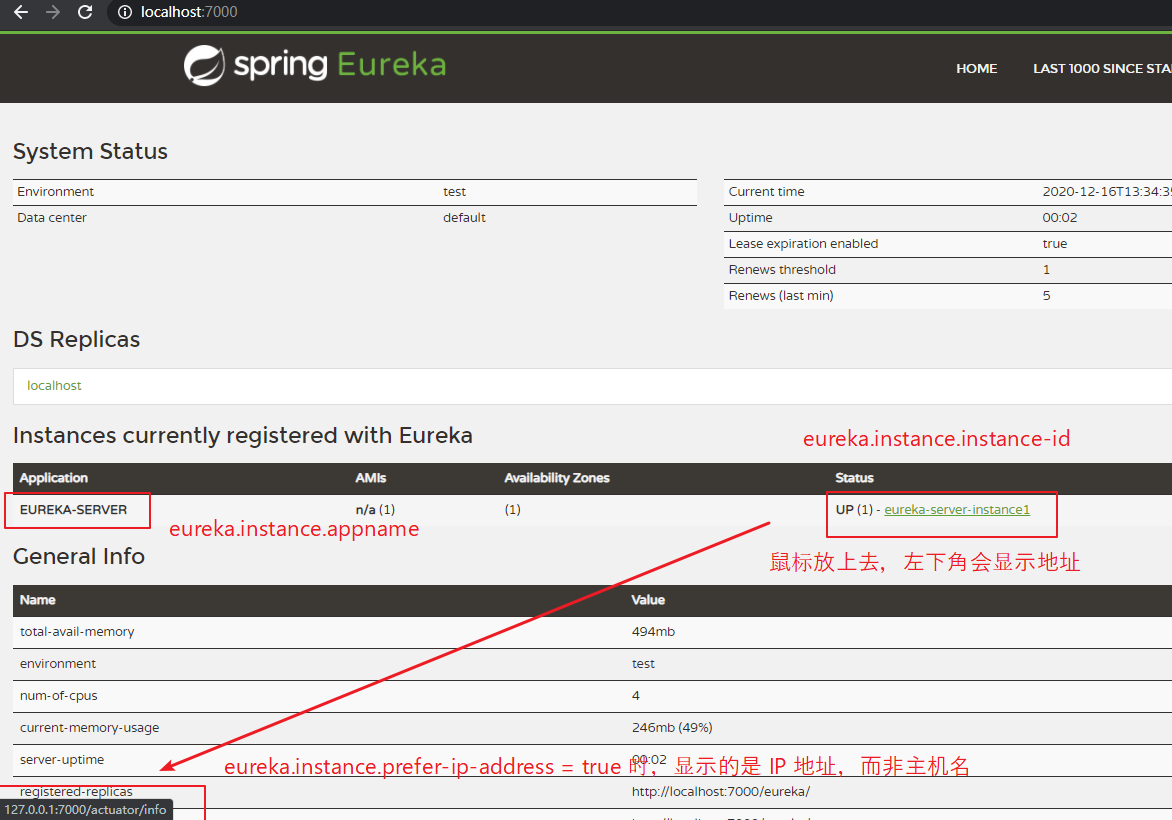The height and width of the screenshot is (820, 1172).
Task: Click the total-avail-memory row name
Action: pos(77,632)
